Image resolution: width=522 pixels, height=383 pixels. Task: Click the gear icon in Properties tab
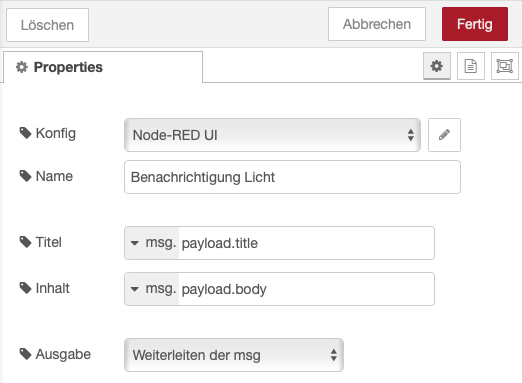pyautogui.click(x=22, y=67)
